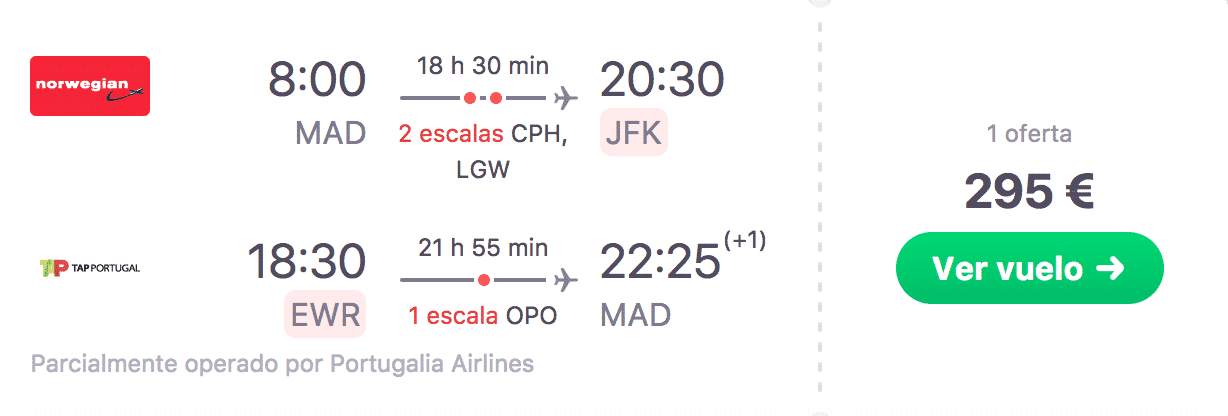
Task: Click the return flight airplane icon
Action: click(x=565, y=279)
